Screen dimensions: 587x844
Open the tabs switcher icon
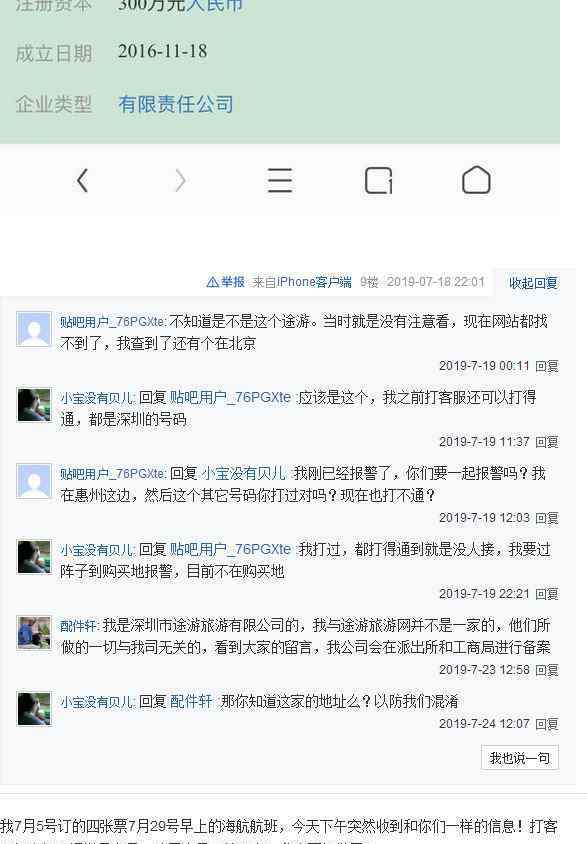tap(378, 180)
